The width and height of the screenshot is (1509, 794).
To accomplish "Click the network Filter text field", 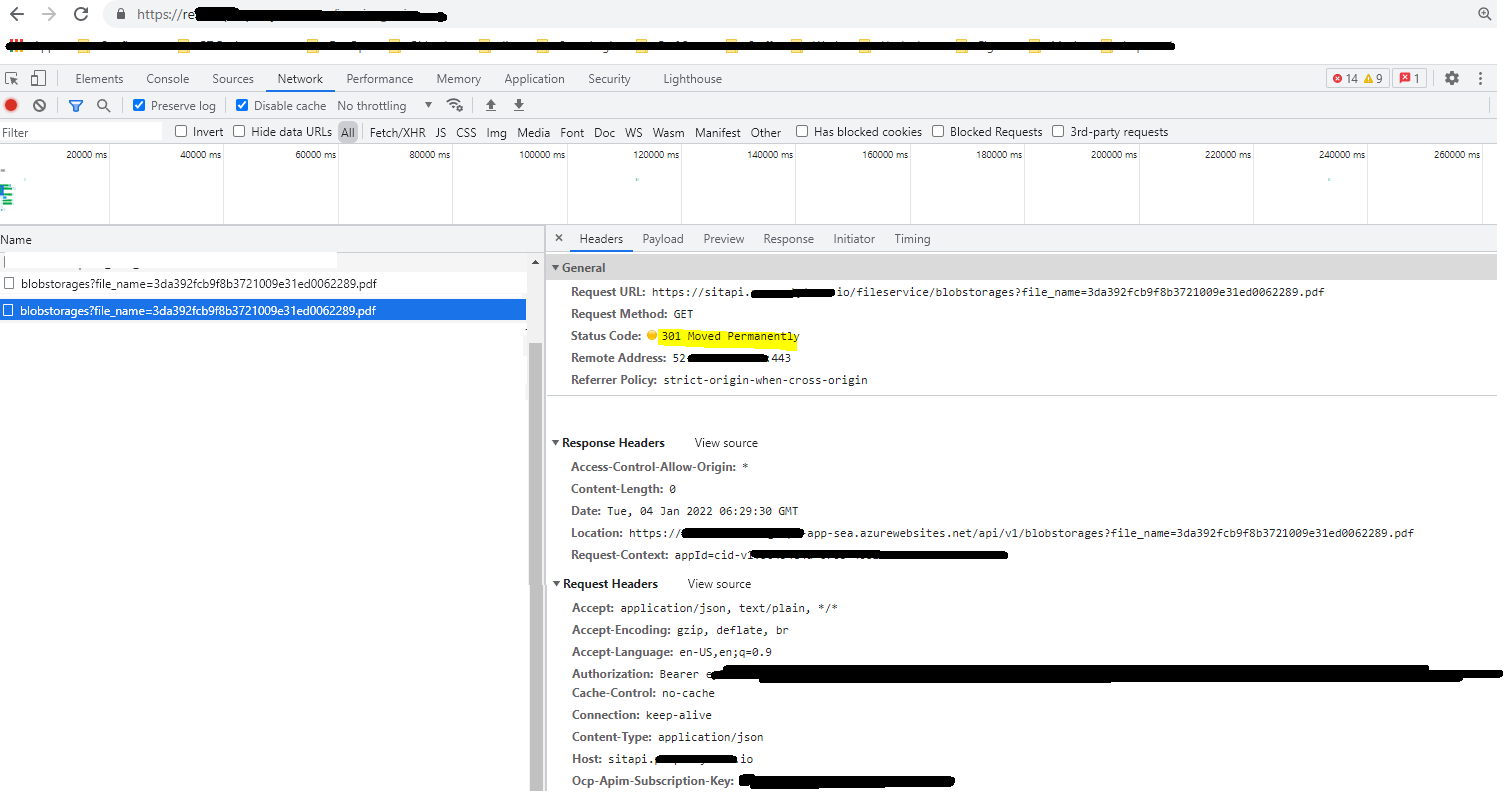I will [x=80, y=132].
